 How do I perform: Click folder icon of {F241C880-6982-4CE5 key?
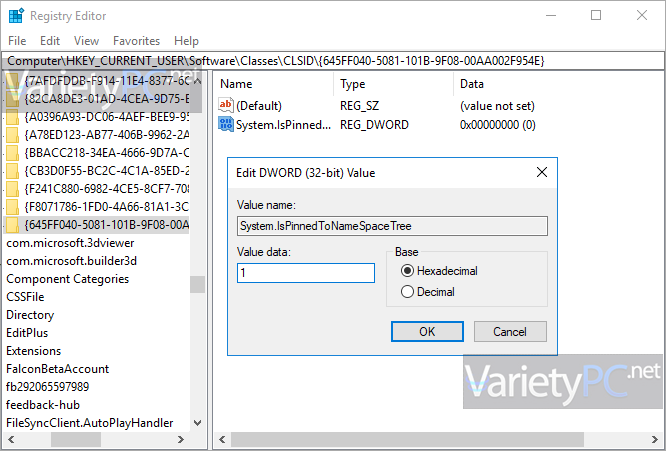(x=12, y=189)
